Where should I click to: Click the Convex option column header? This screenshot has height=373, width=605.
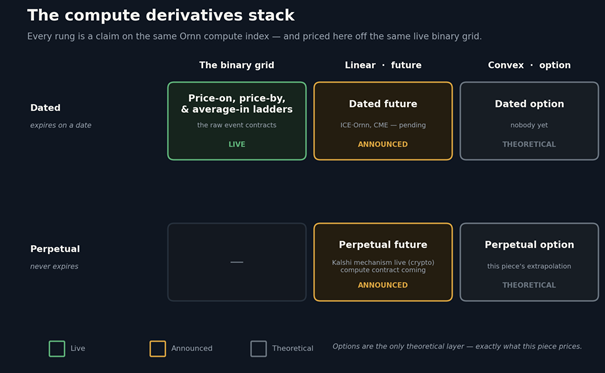[529, 65]
